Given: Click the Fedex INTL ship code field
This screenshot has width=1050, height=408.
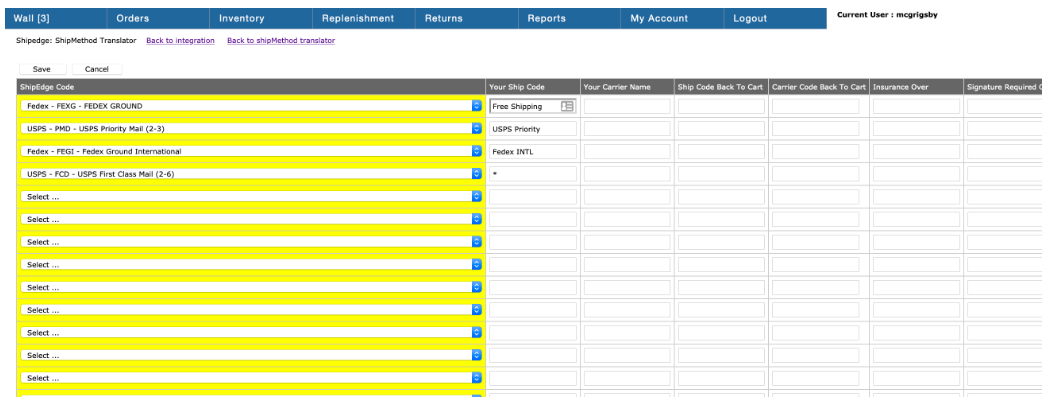Looking at the screenshot, I should pos(532,151).
